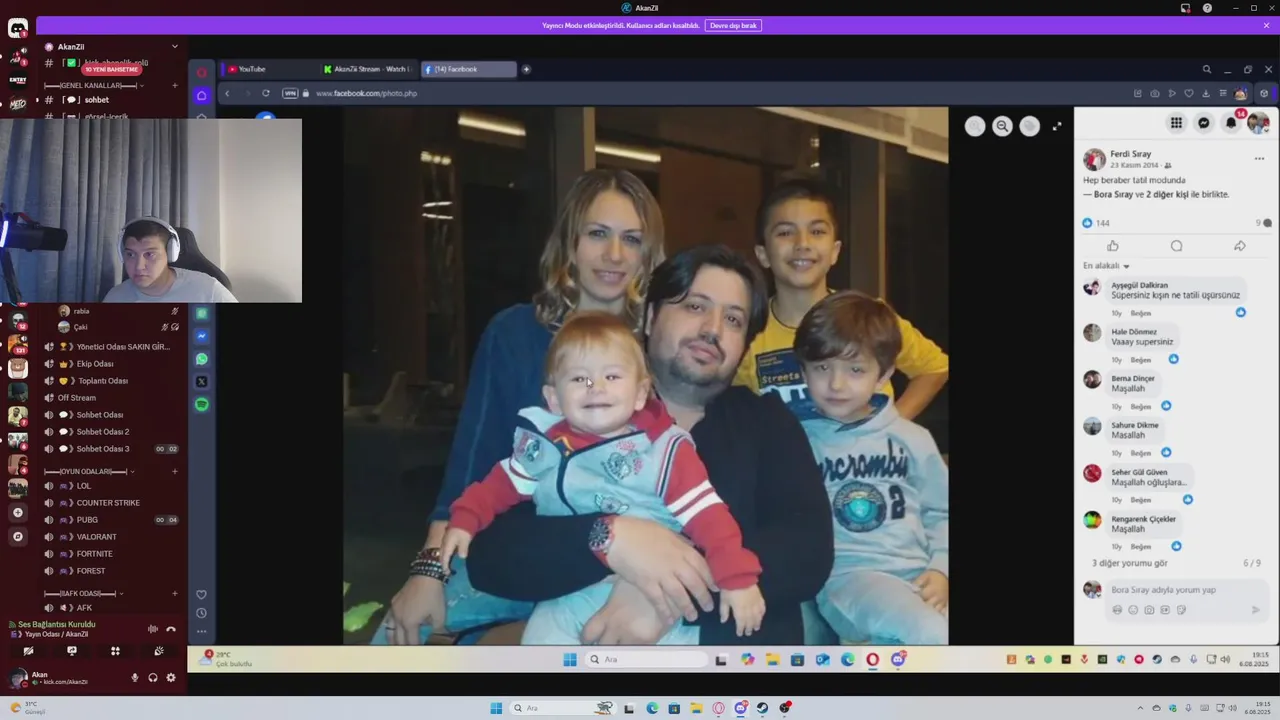
Task: Explore discoverable Discord servers
Action: tap(17, 536)
